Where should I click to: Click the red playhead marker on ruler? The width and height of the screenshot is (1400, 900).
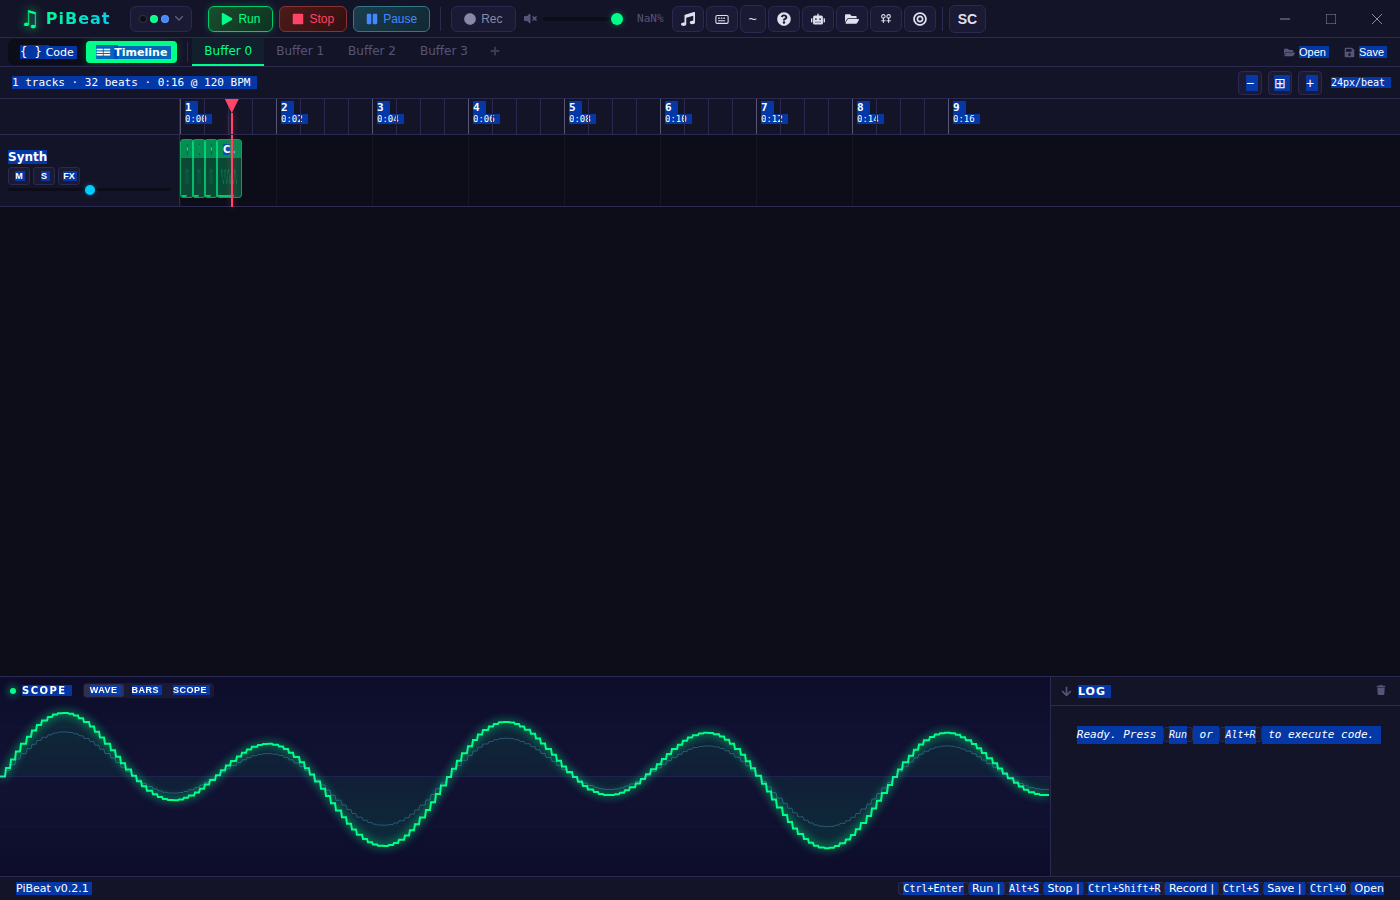pyautogui.click(x=231, y=105)
